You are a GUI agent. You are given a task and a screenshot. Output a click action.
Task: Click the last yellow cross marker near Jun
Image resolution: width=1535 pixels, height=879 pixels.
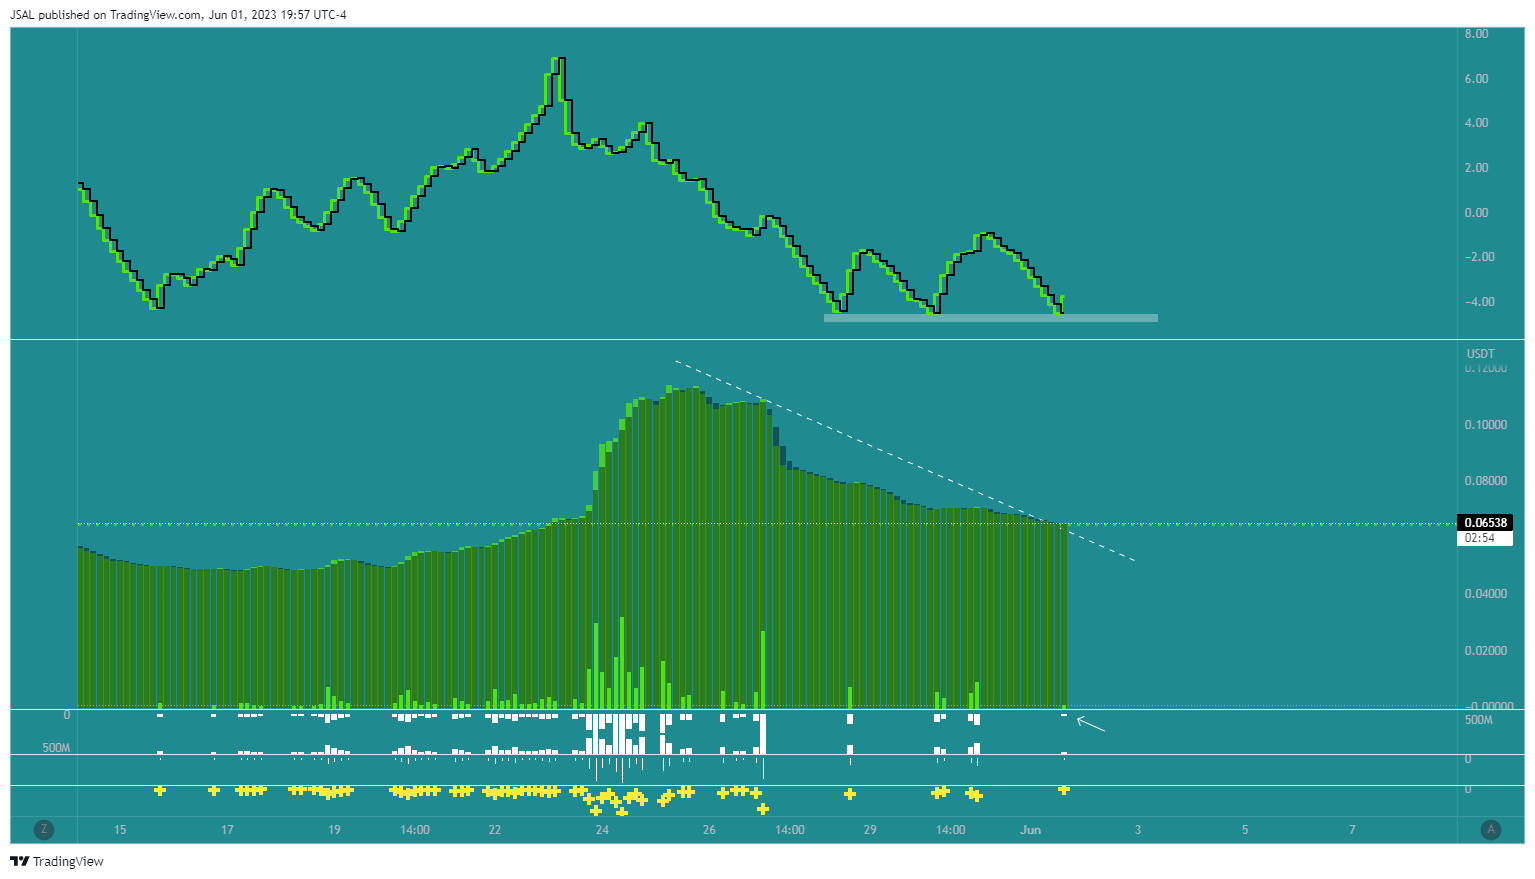coord(1064,790)
